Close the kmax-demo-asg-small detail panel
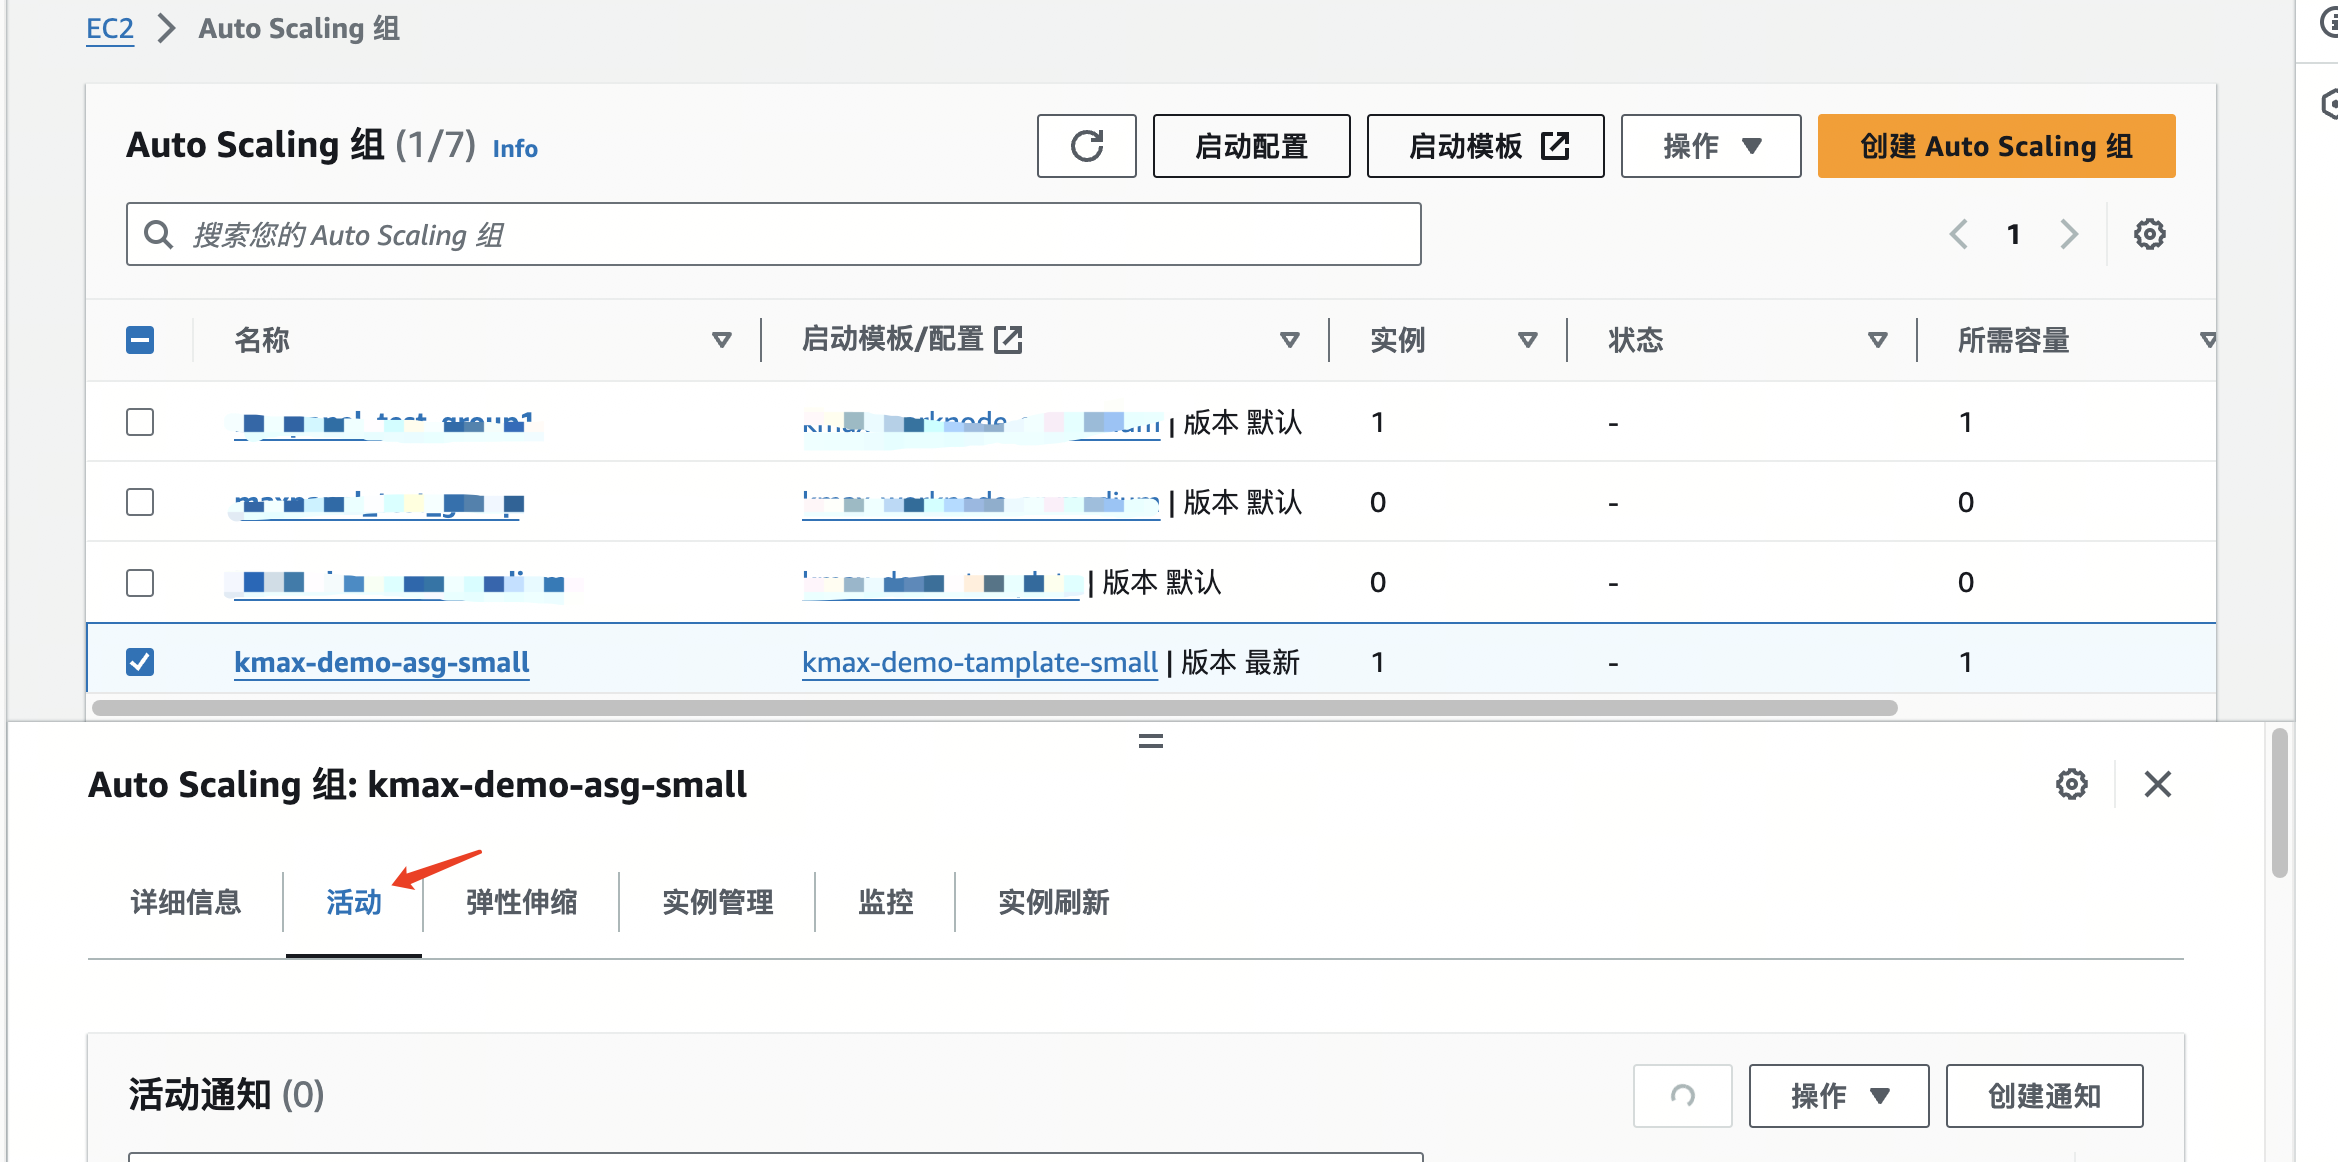This screenshot has height=1162, width=2338. click(2157, 784)
